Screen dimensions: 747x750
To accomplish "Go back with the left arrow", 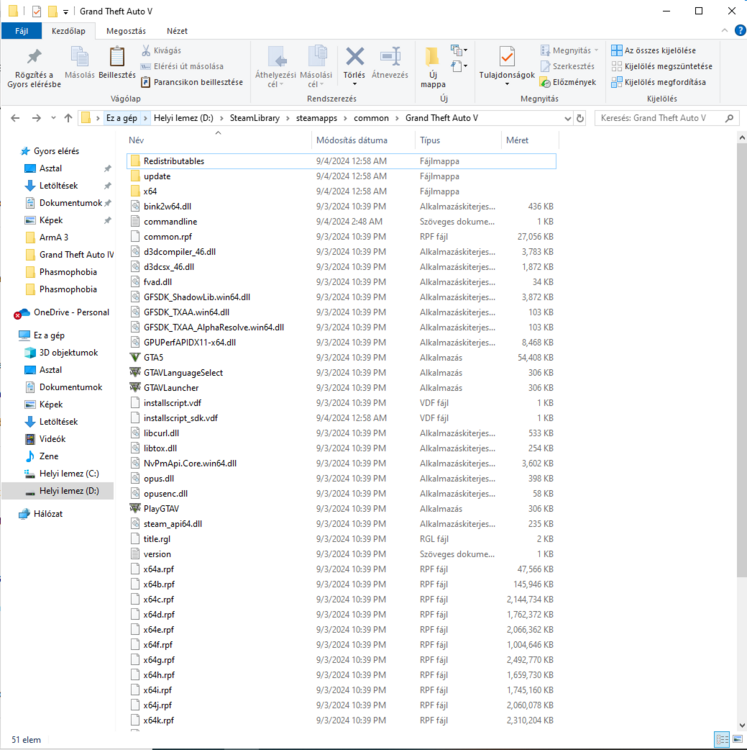I will [x=15, y=118].
